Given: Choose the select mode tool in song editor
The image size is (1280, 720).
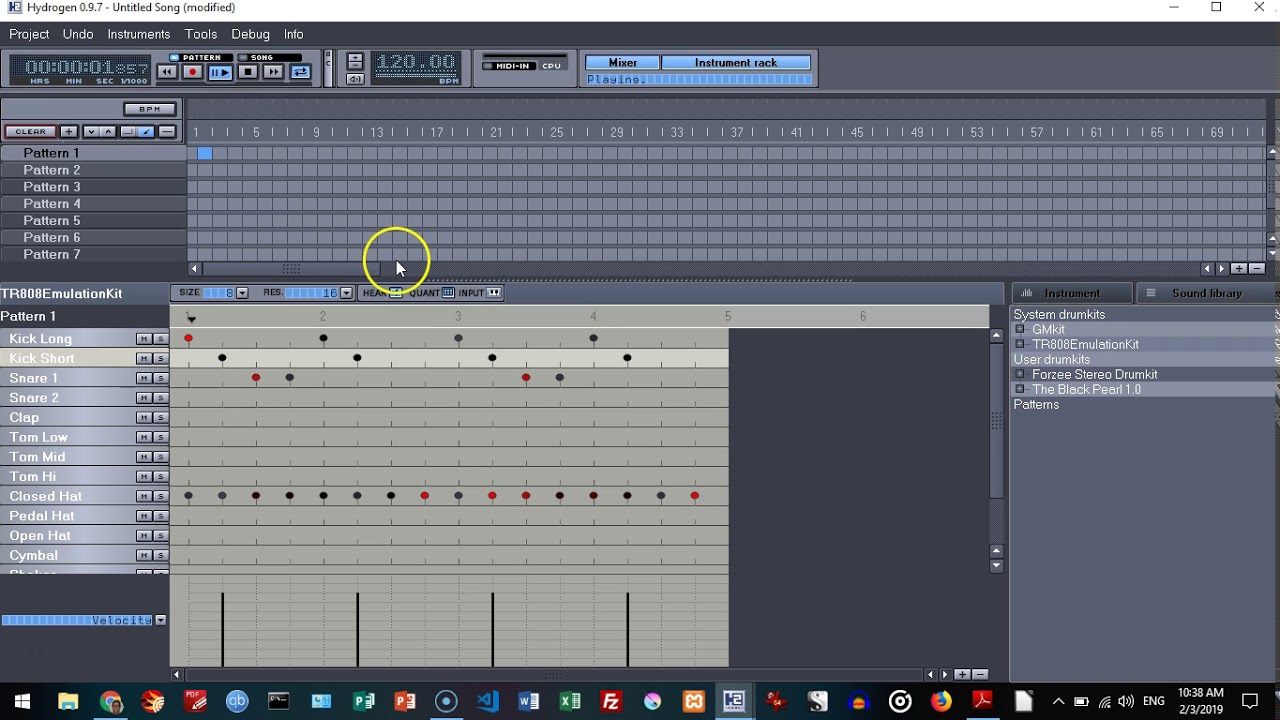Looking at the screenshot, I should click(128, 132).
